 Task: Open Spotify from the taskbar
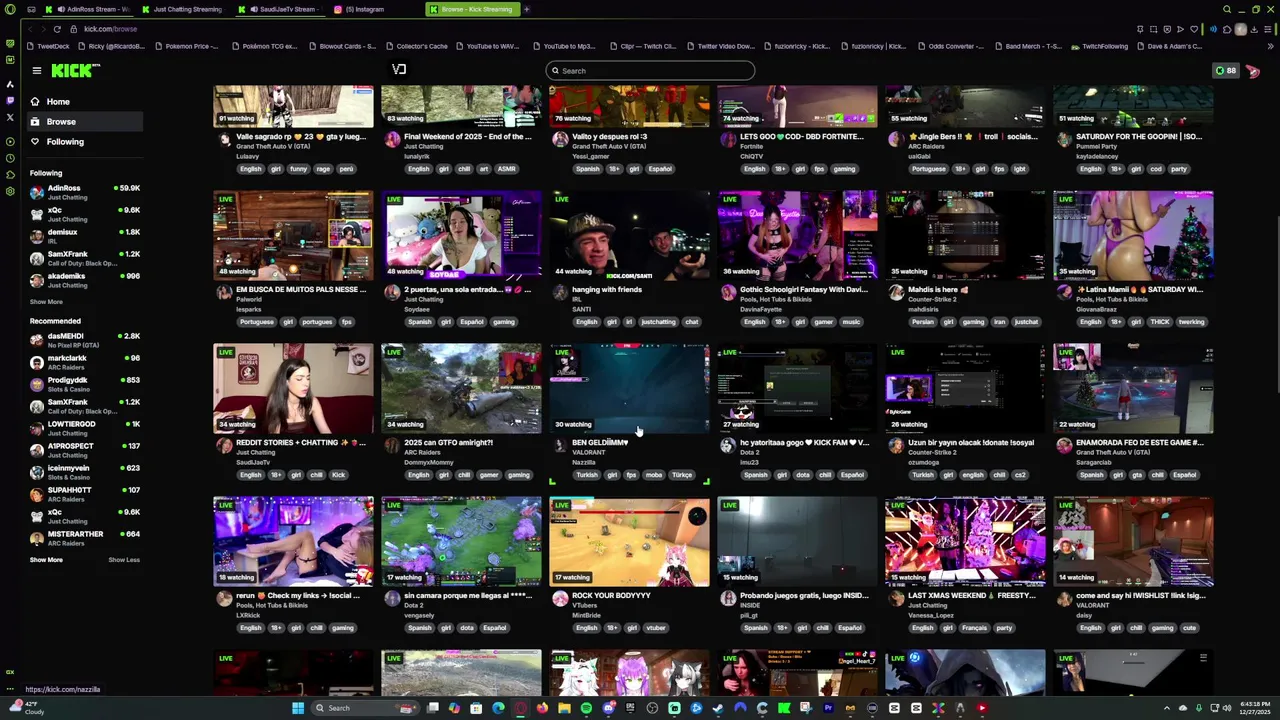click(x=586, y=708)
